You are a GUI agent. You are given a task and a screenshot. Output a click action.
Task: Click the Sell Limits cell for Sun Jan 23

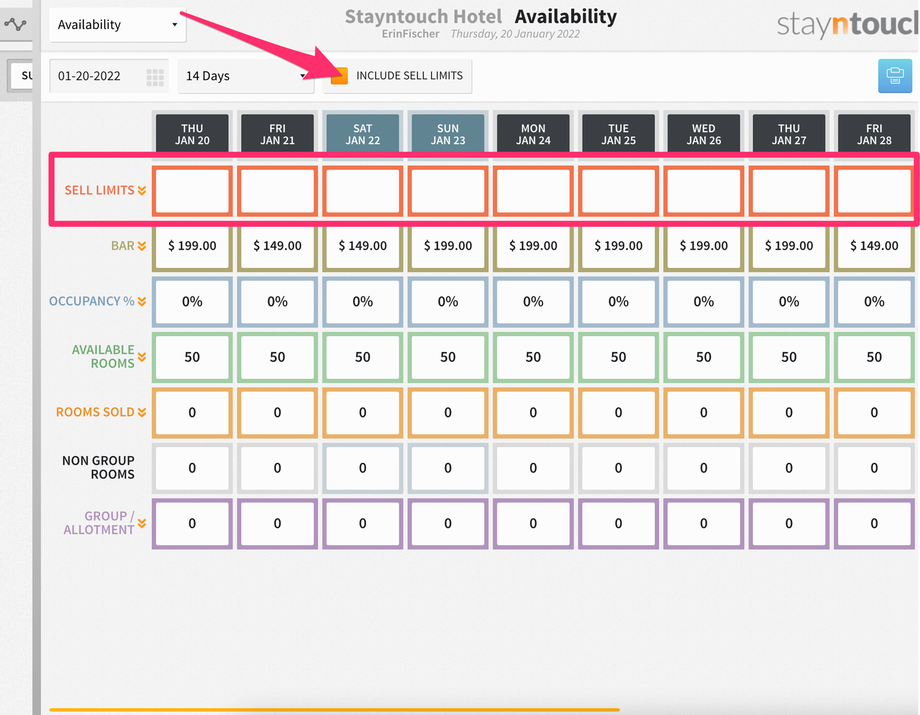448,191
